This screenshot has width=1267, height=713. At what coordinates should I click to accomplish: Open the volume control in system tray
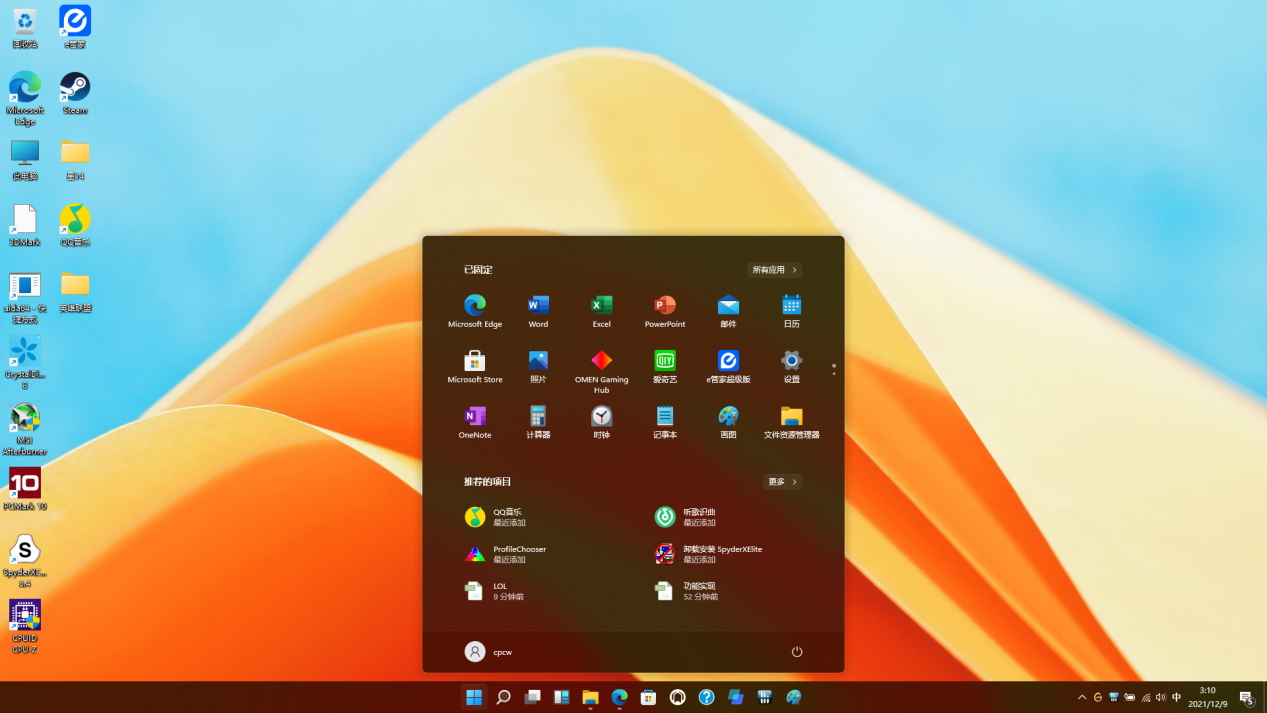(x=1160, y=697)
